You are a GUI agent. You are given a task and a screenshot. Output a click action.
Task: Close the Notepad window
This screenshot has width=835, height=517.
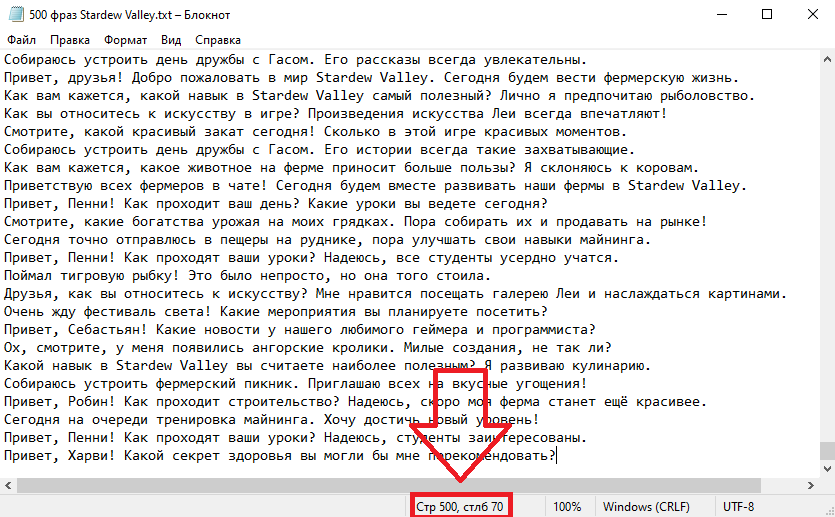pos(811,14)
